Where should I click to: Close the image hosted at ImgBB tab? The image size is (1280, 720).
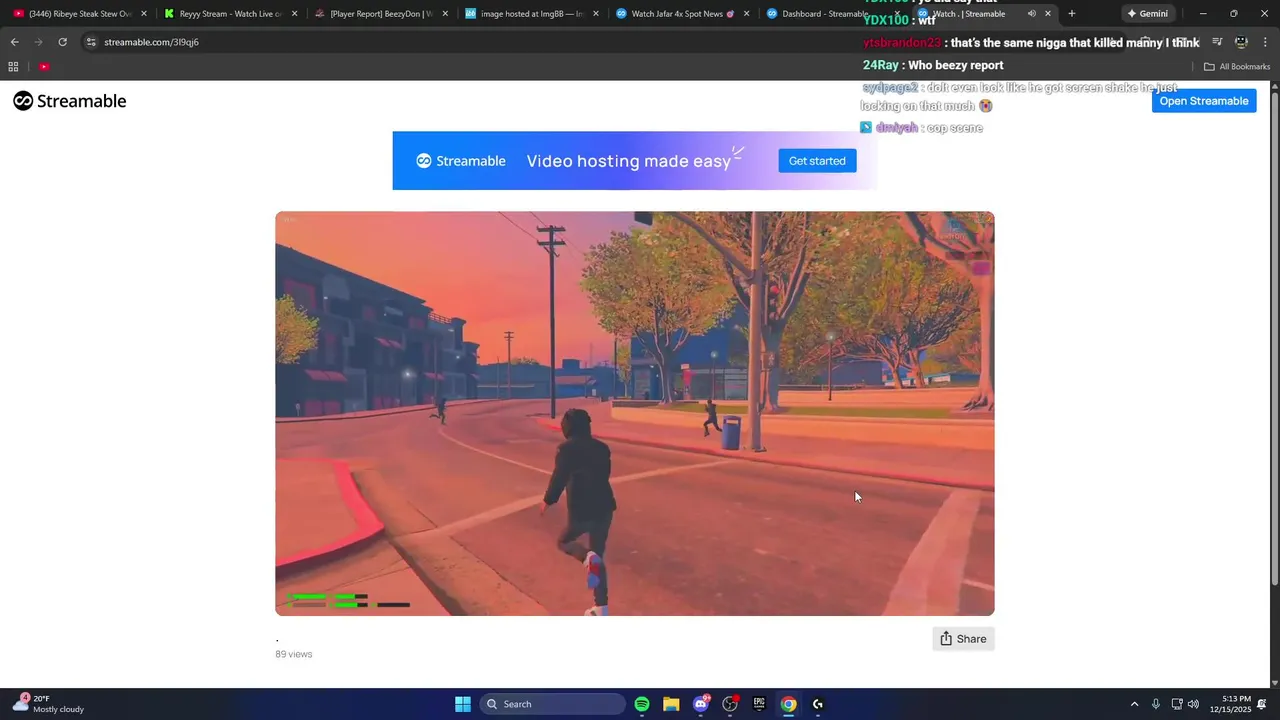click(596, 14)
